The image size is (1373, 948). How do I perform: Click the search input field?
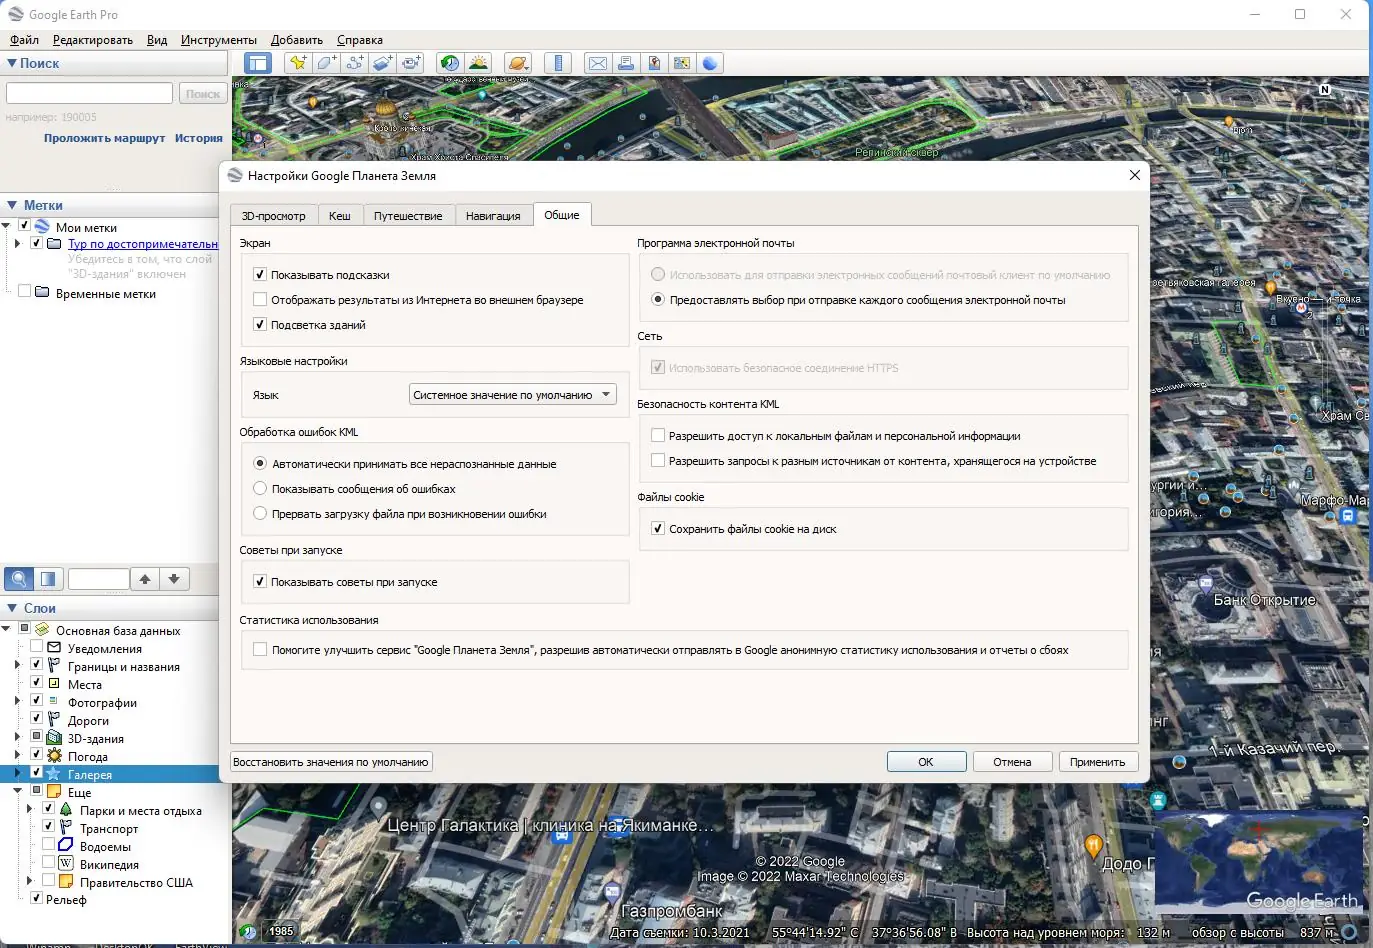(90, 93)
